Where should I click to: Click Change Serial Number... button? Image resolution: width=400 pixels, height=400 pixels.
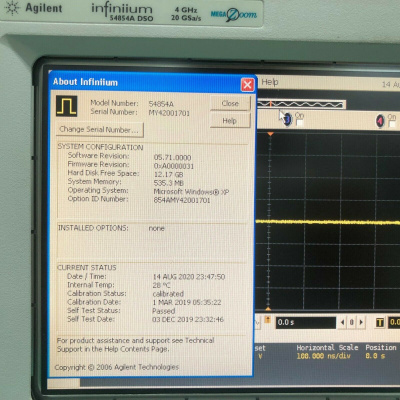[100, 130]
